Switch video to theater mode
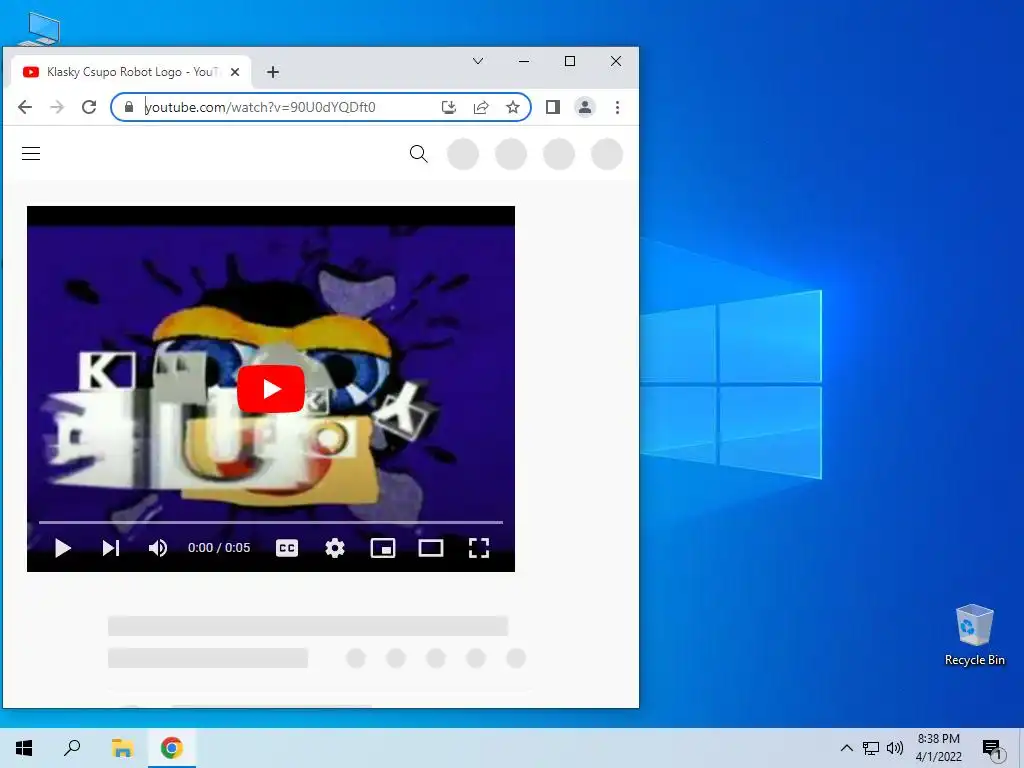Viewport: 1024px width, 768px height. click(430, 548)
